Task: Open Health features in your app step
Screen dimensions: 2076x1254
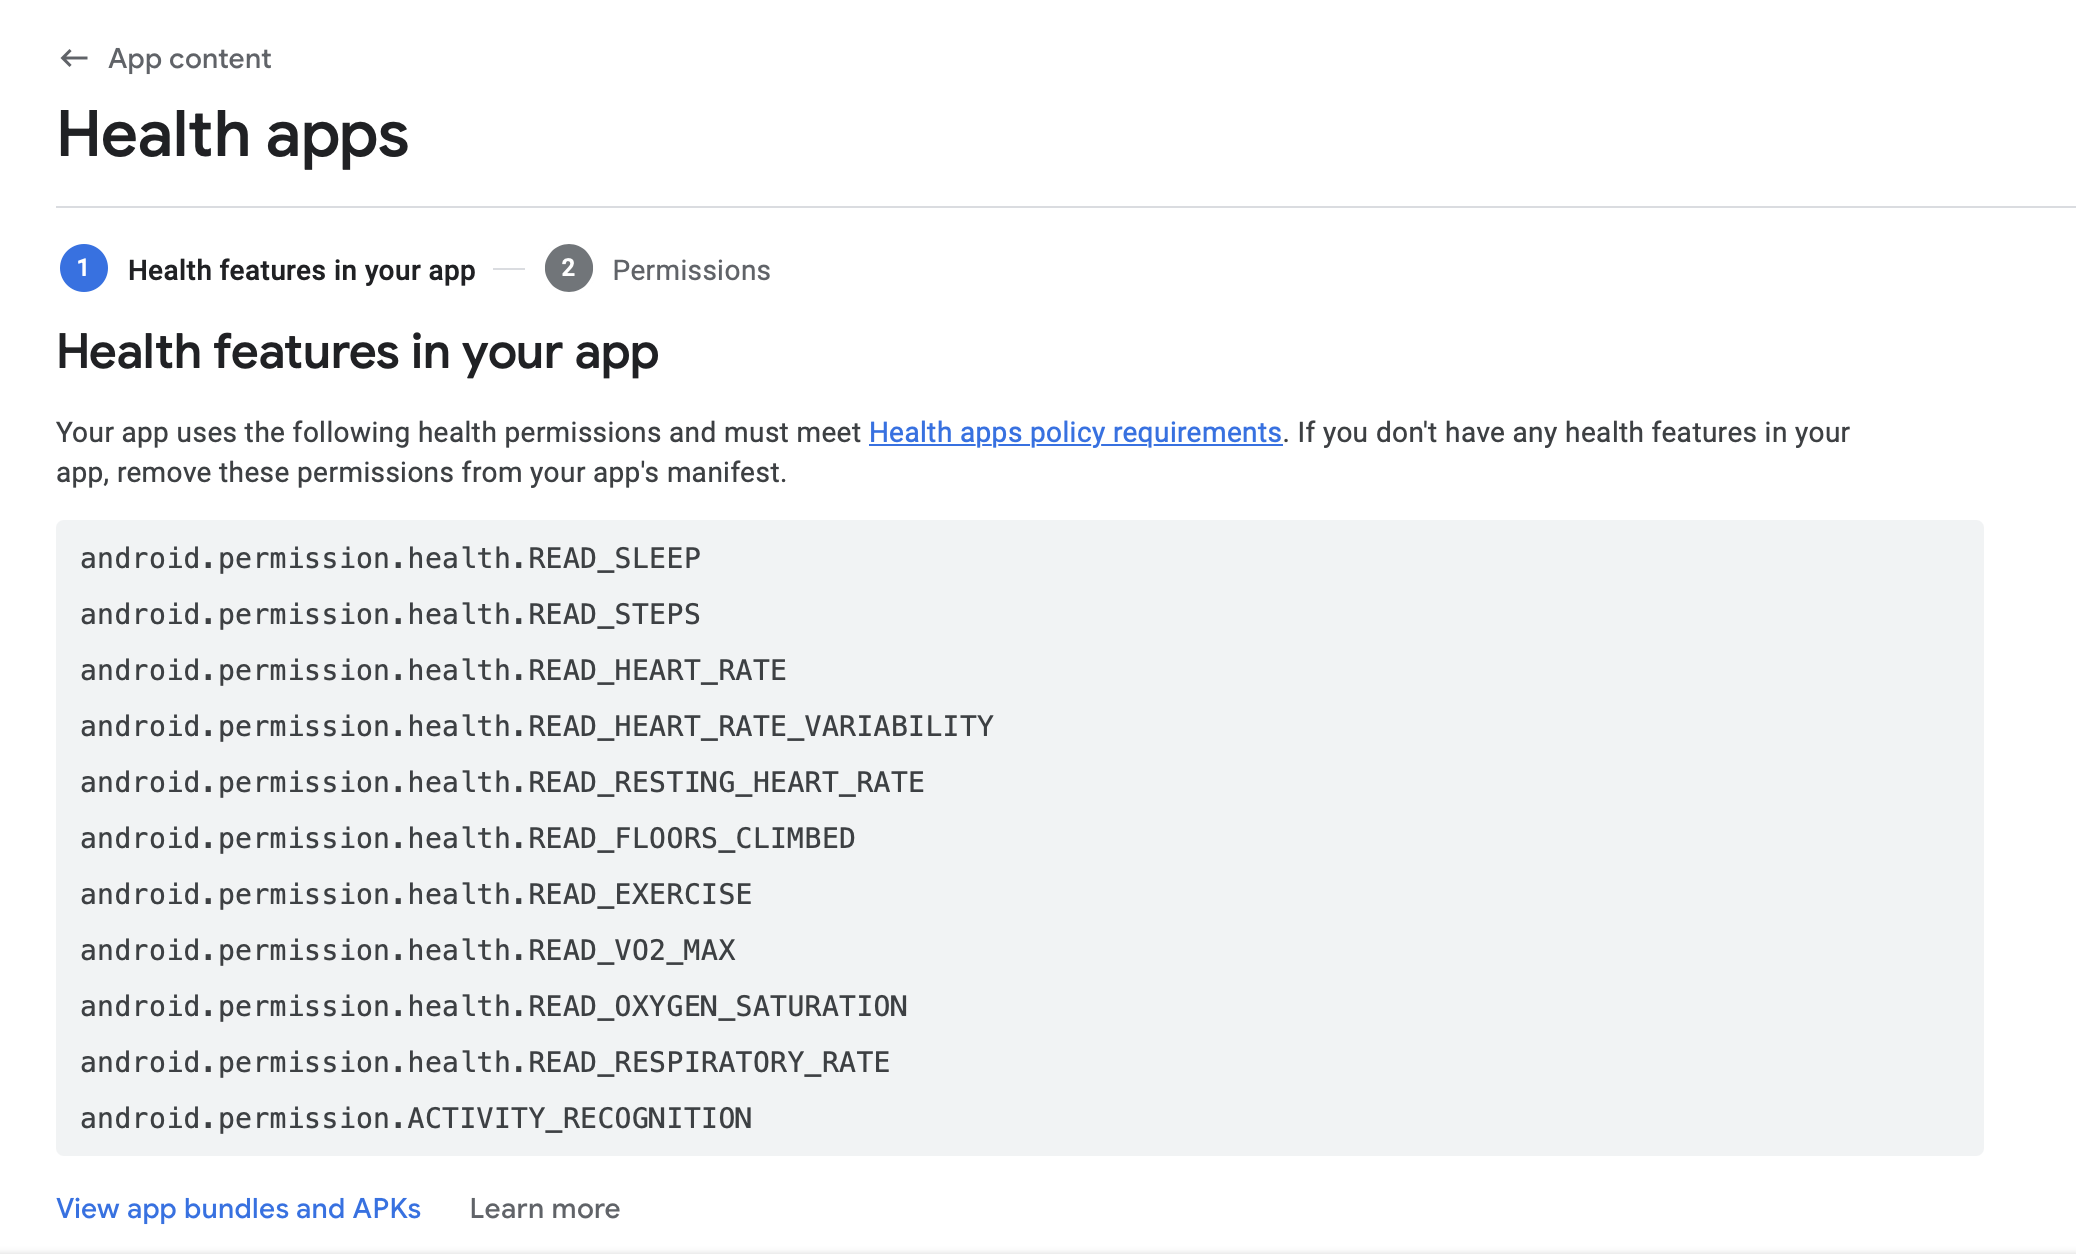Action: pos(302,269)
